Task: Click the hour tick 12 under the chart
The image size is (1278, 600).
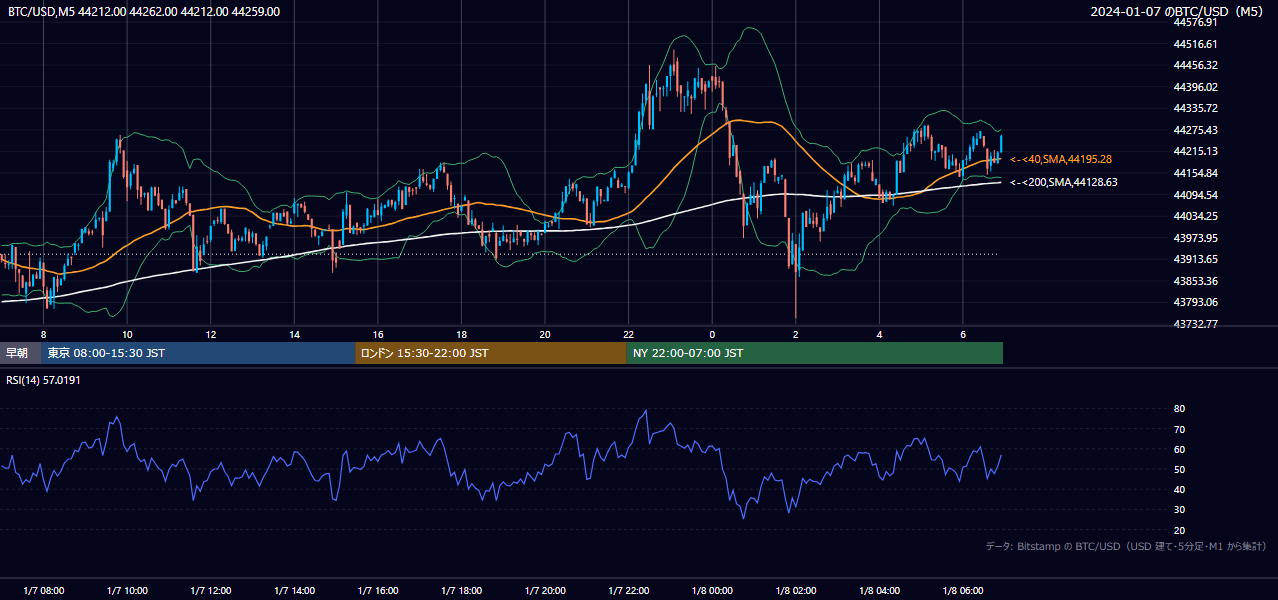Action: [211, 334]
